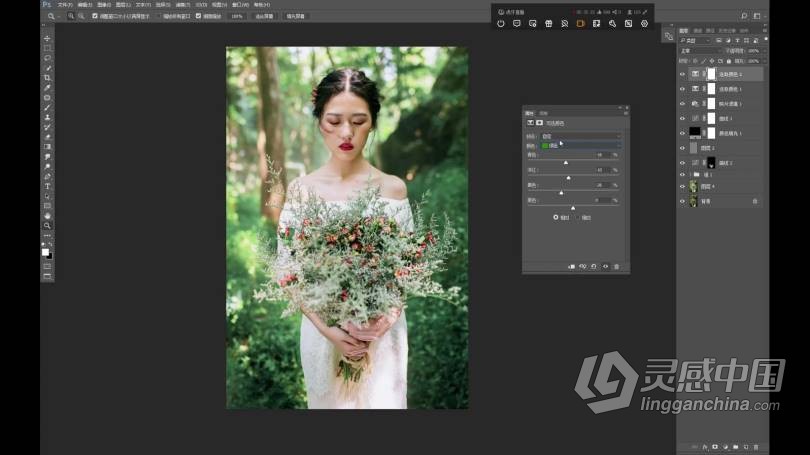Click Selective Color 2 layer mask thumbnail
This screenshot has width=810, height=455.
[712, 74]
